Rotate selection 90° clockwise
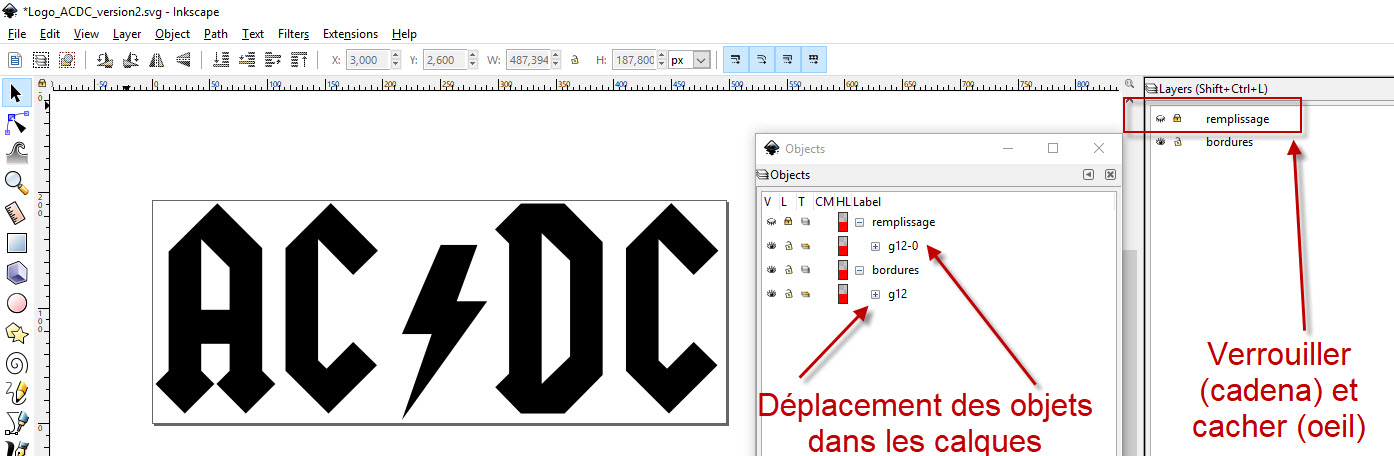Screen dimensions: 1394x456 point(130,60)
